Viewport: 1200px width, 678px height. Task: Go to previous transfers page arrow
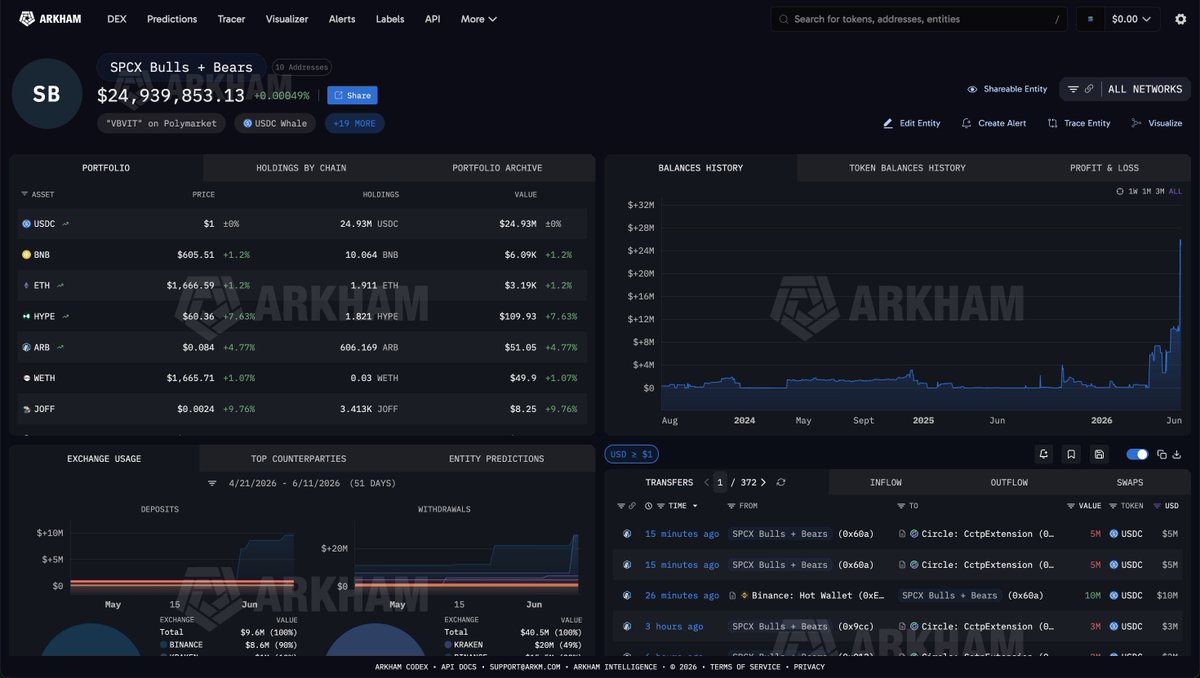pyautogui.click(x=706, y=483)
